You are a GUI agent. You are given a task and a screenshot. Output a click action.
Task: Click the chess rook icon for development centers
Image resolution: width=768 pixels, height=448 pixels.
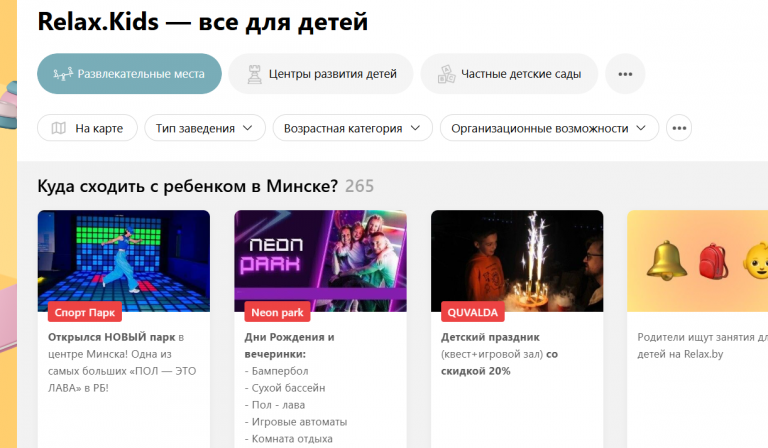click(x=254, y=74)
